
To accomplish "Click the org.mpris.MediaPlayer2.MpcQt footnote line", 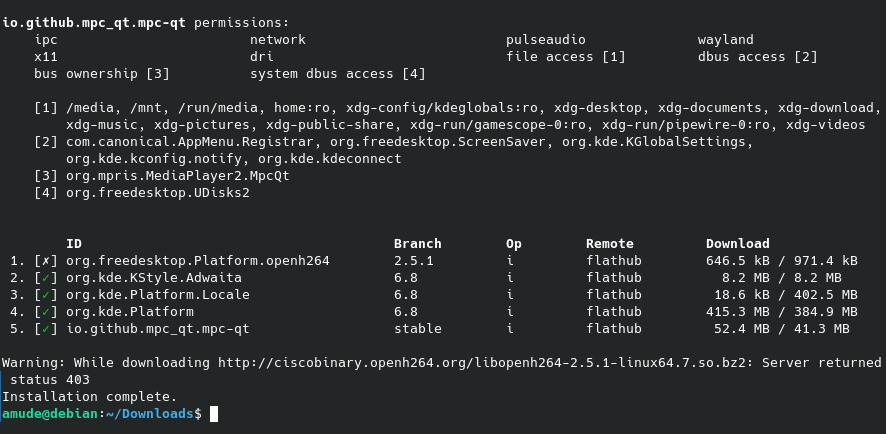I will pos(178,175).
